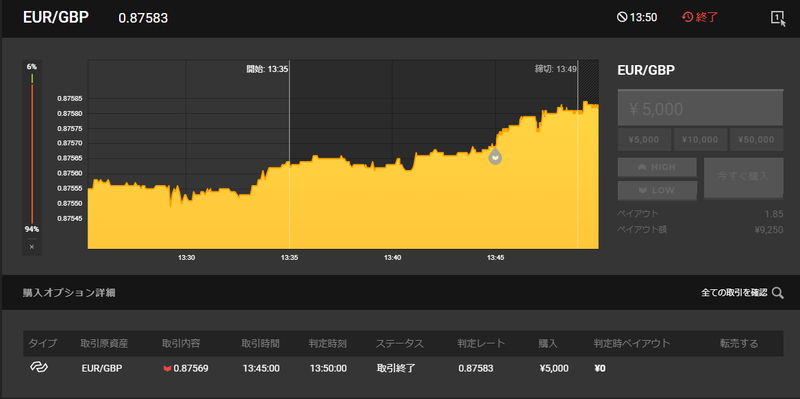Click the 購入 column header
The image size is (800, 399).
[x=548, y=343]
